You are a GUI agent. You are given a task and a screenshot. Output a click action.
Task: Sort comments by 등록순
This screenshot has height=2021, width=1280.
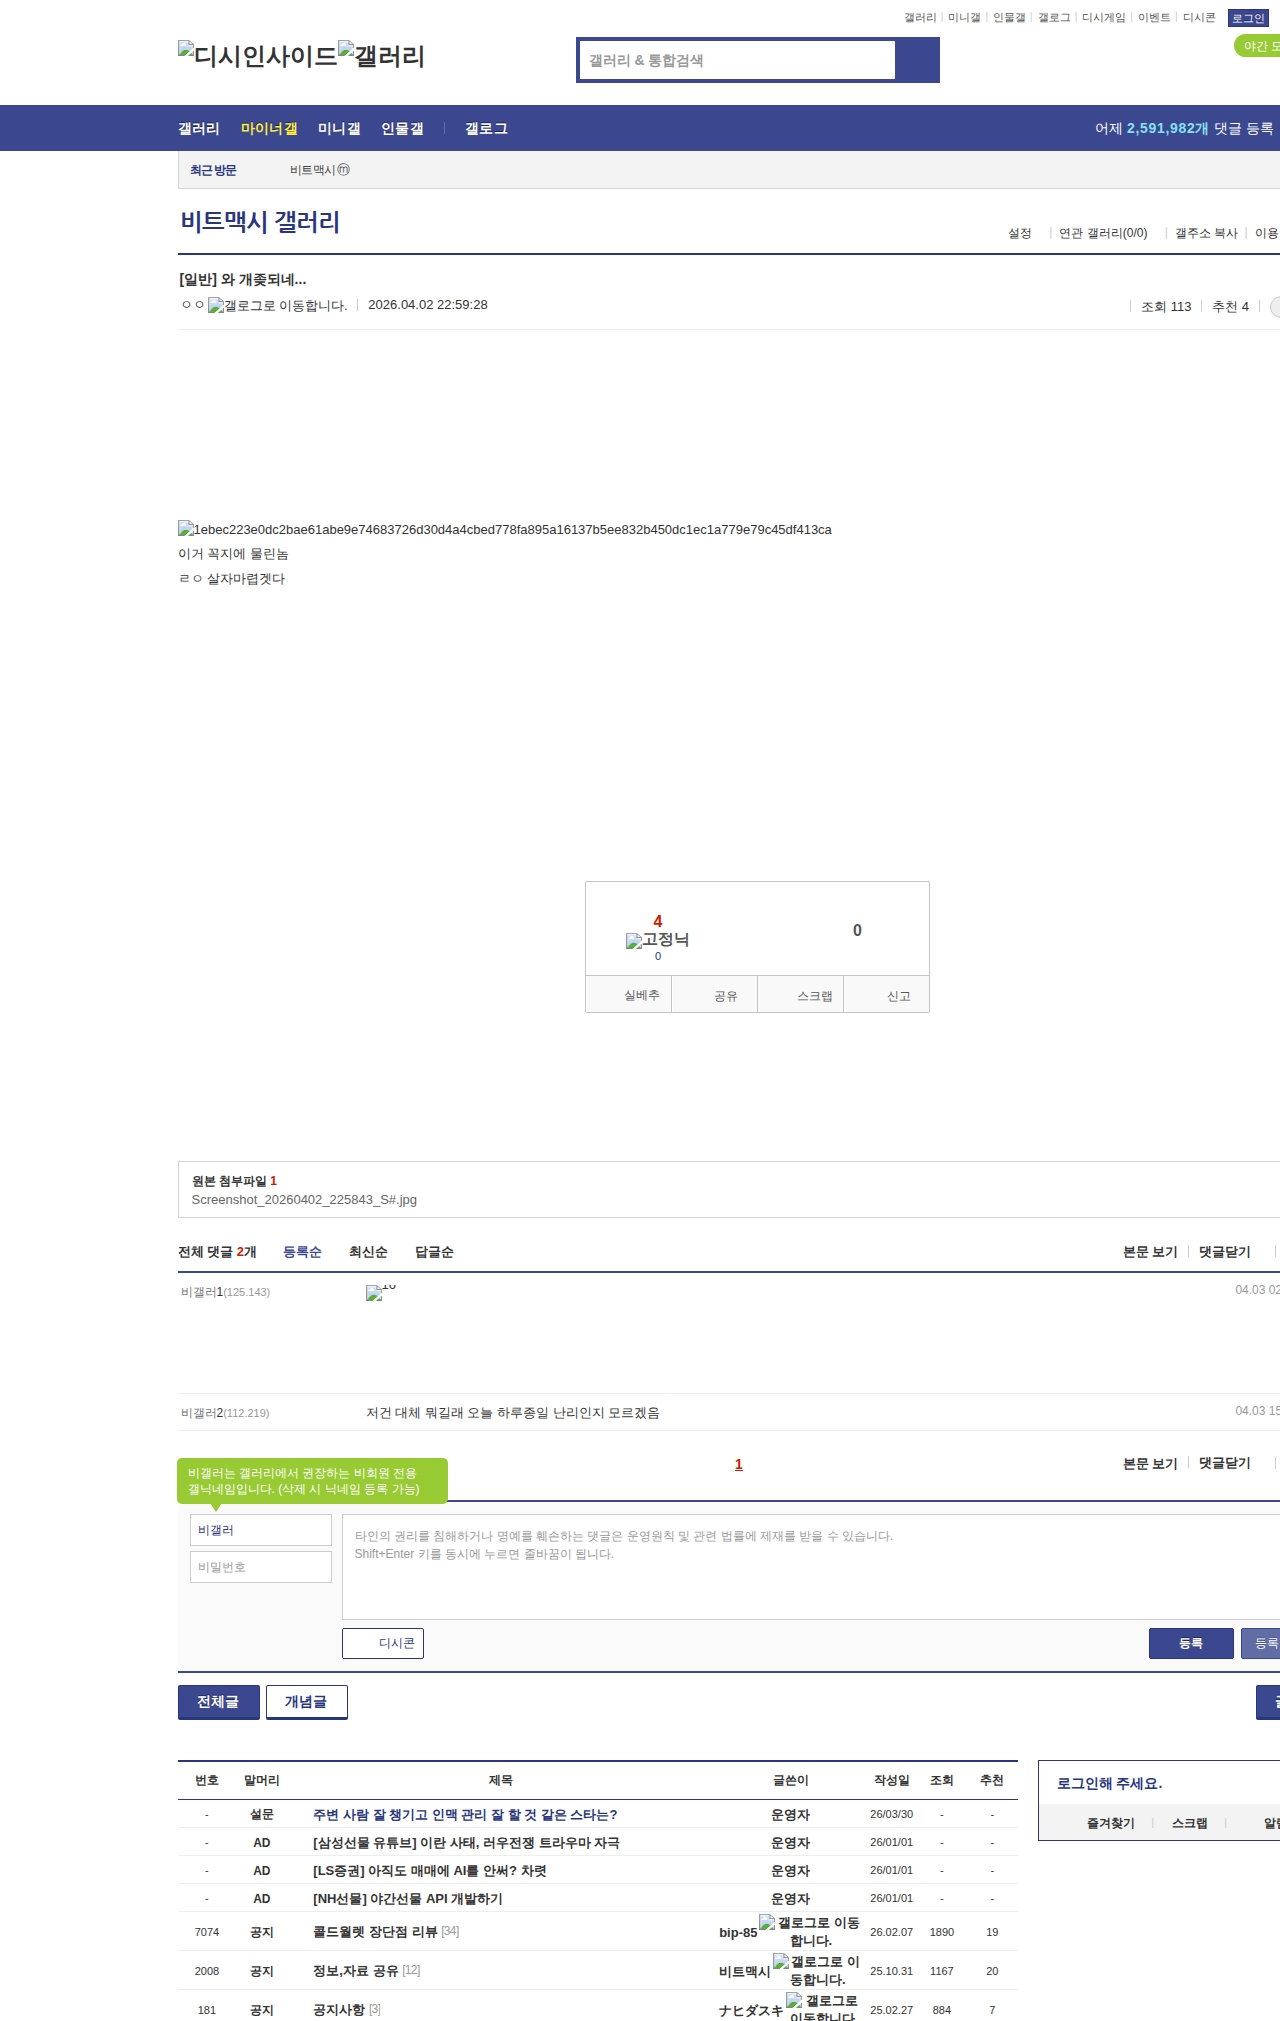[x=302, y=1251]
